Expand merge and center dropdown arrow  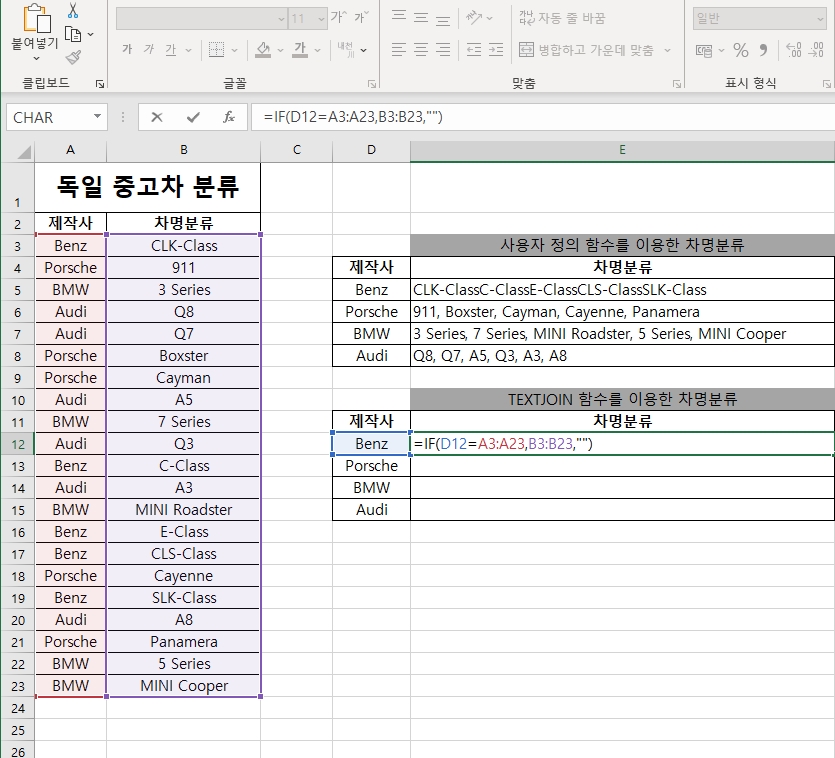[667, 51]
